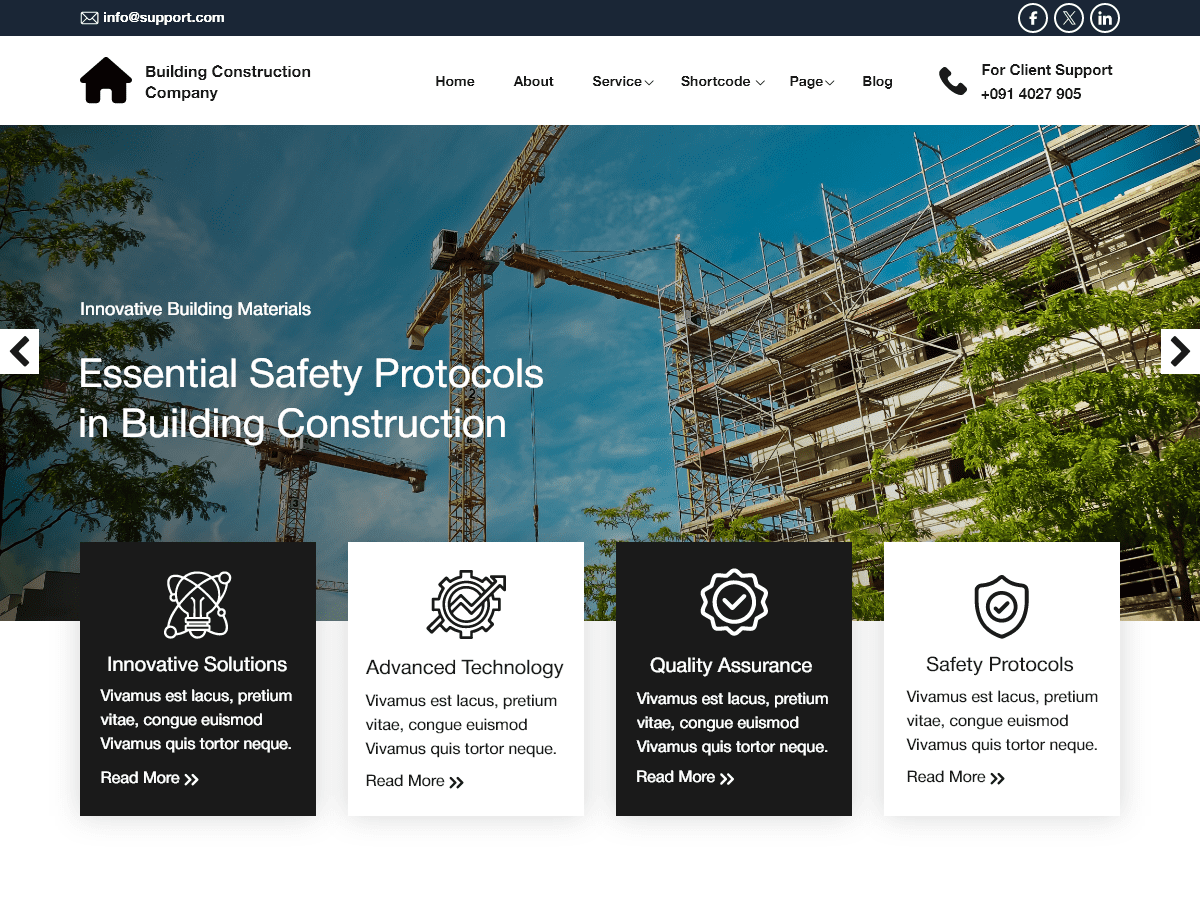Advance the slider with the right arrow
This screenshot has height=900, width=1200.
pyautogui.click(x=1181, y=351)
